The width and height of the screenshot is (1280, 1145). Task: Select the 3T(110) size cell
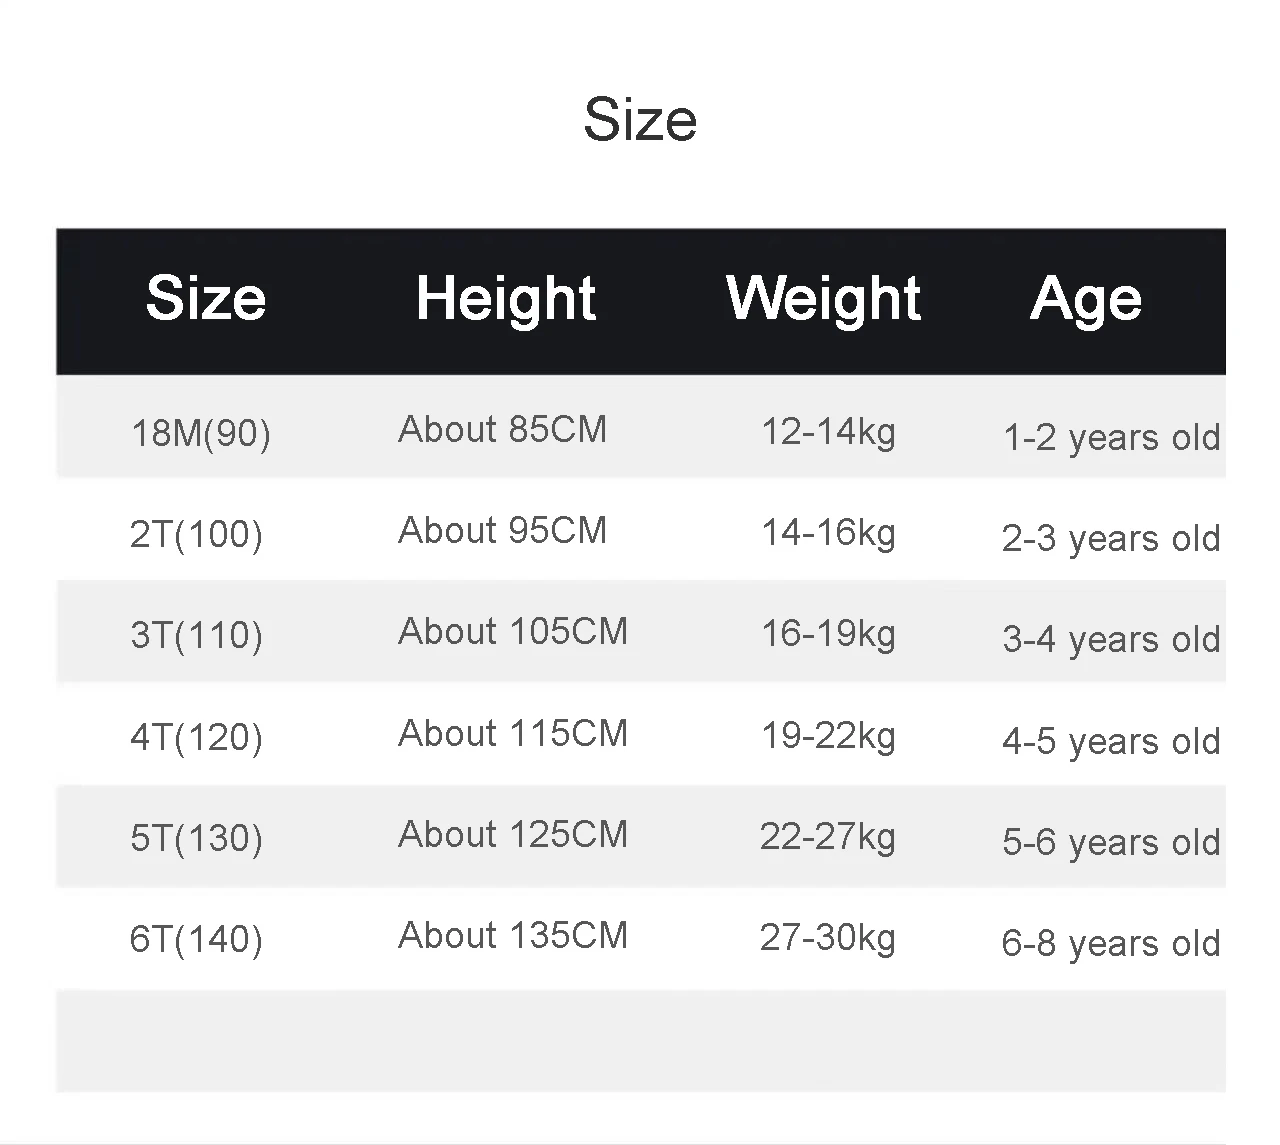pyautogui.click(x=196, y=635)
